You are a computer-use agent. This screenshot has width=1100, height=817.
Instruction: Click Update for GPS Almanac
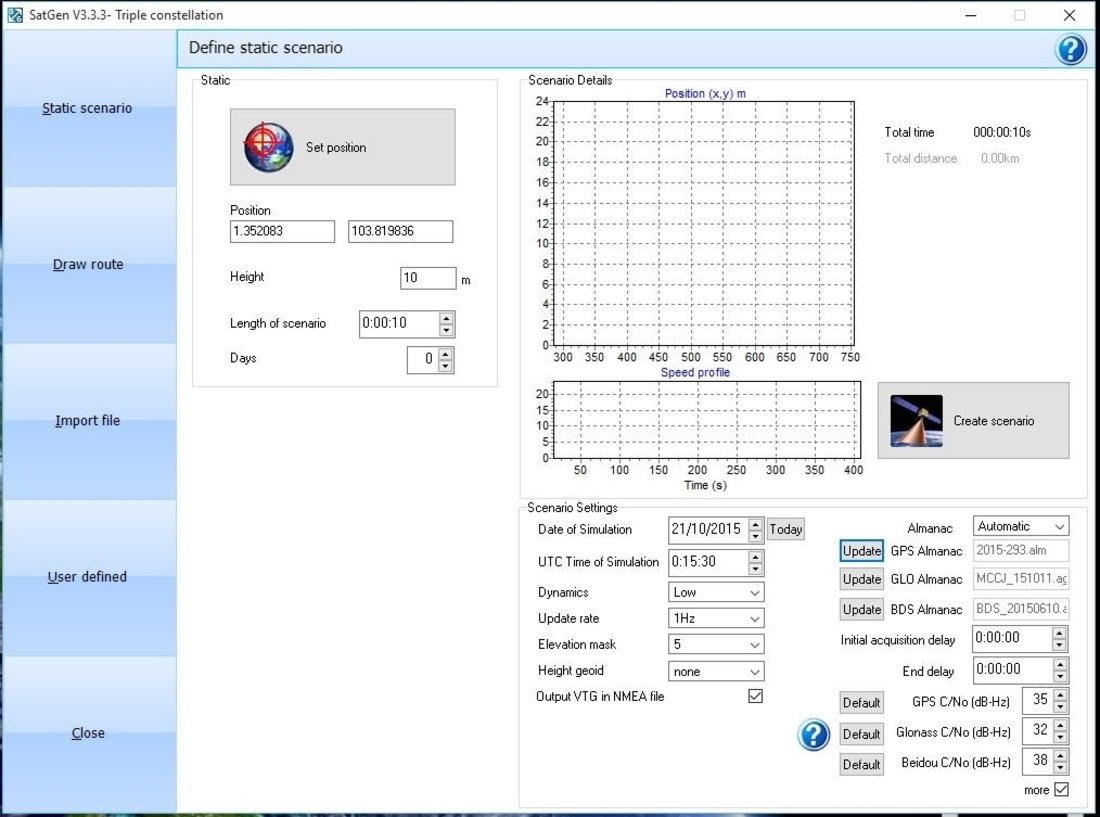tap(861, 551)
